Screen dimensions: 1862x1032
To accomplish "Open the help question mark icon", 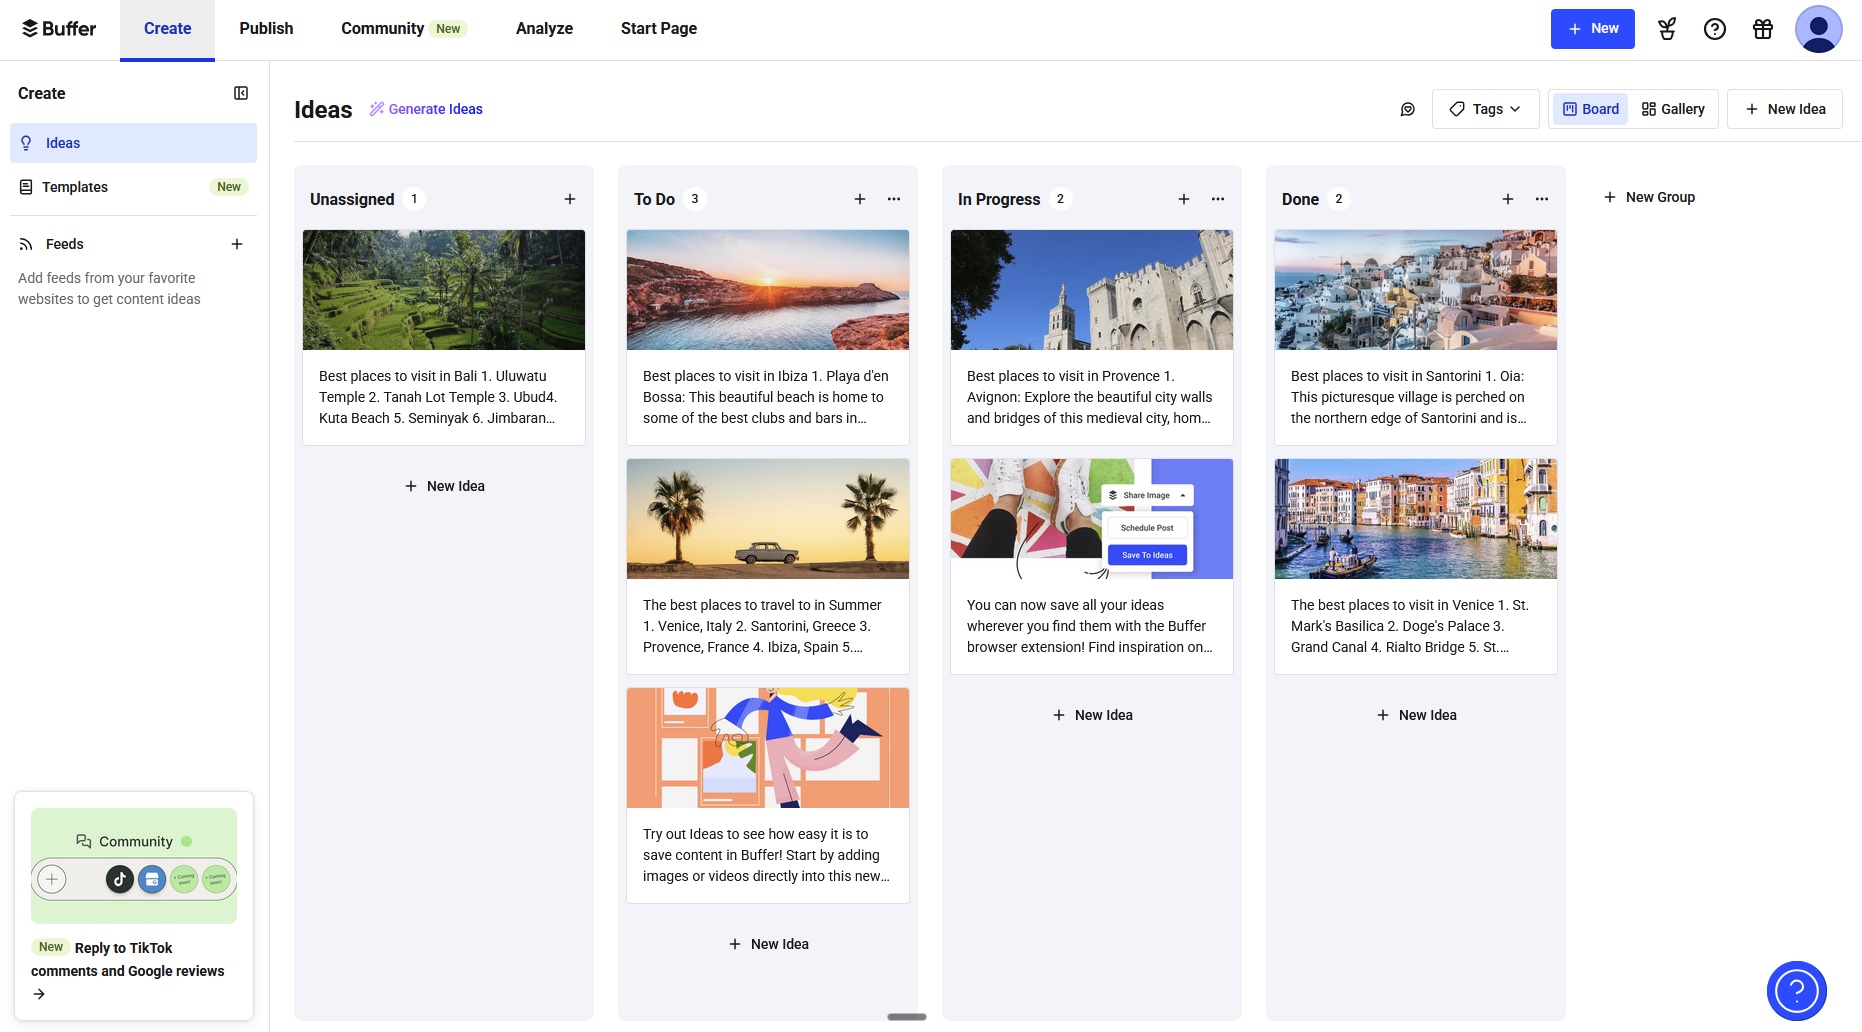I will tap(1715, 28).
